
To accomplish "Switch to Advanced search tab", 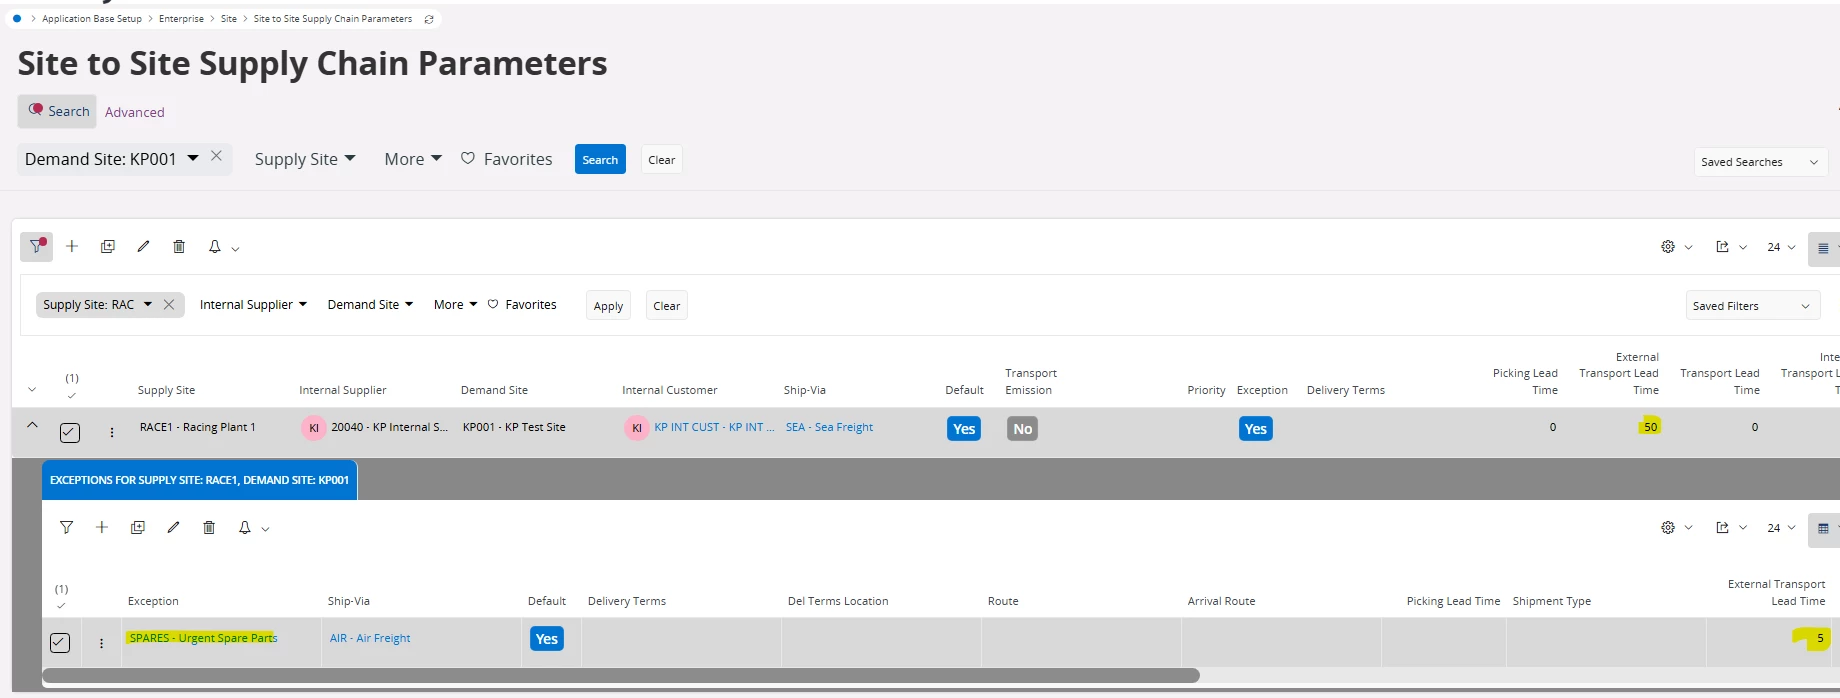I will 135,112.
